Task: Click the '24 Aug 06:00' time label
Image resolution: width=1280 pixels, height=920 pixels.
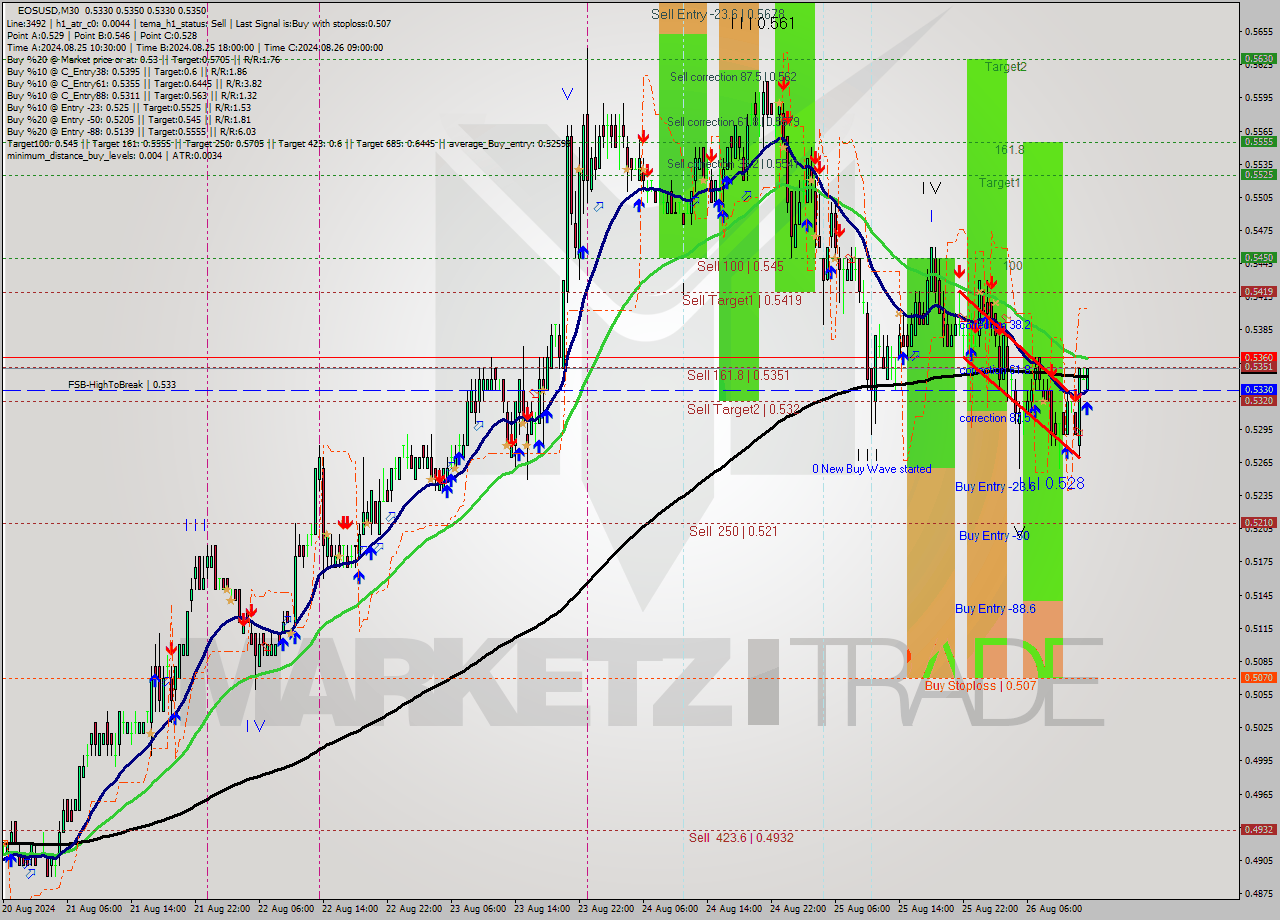Action: tap(670, 908)
